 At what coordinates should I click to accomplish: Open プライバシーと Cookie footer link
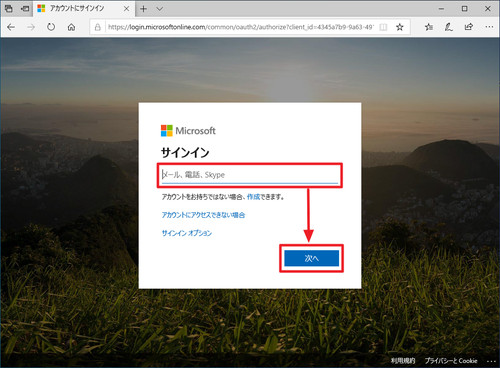coord(451,361)
